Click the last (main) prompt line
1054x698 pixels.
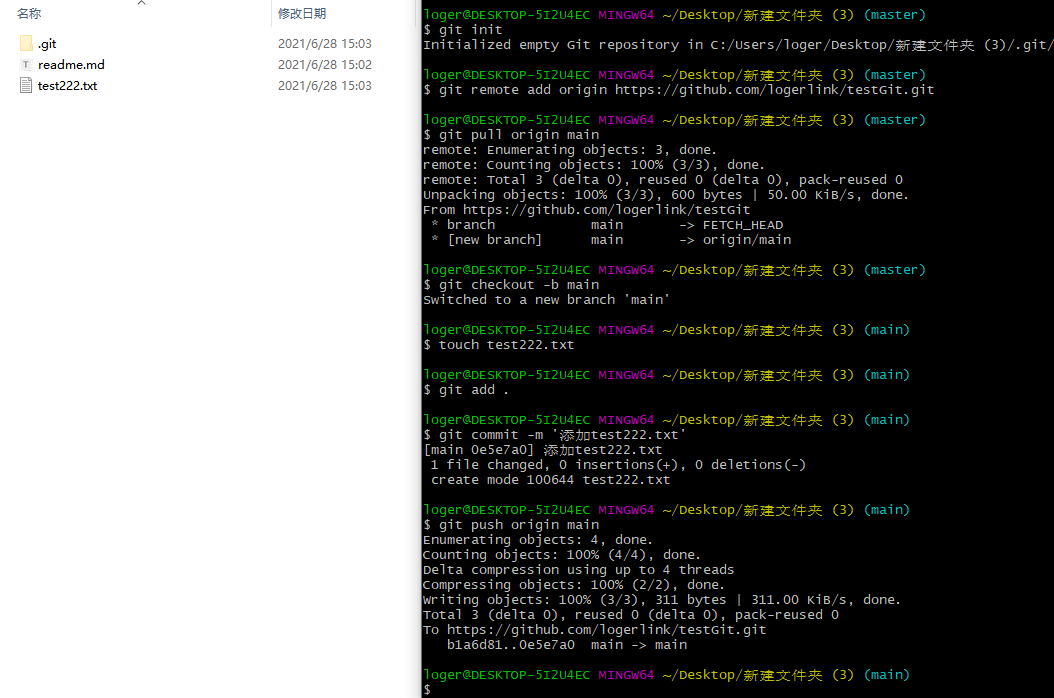pyautogui.click(x=666, y=674)
